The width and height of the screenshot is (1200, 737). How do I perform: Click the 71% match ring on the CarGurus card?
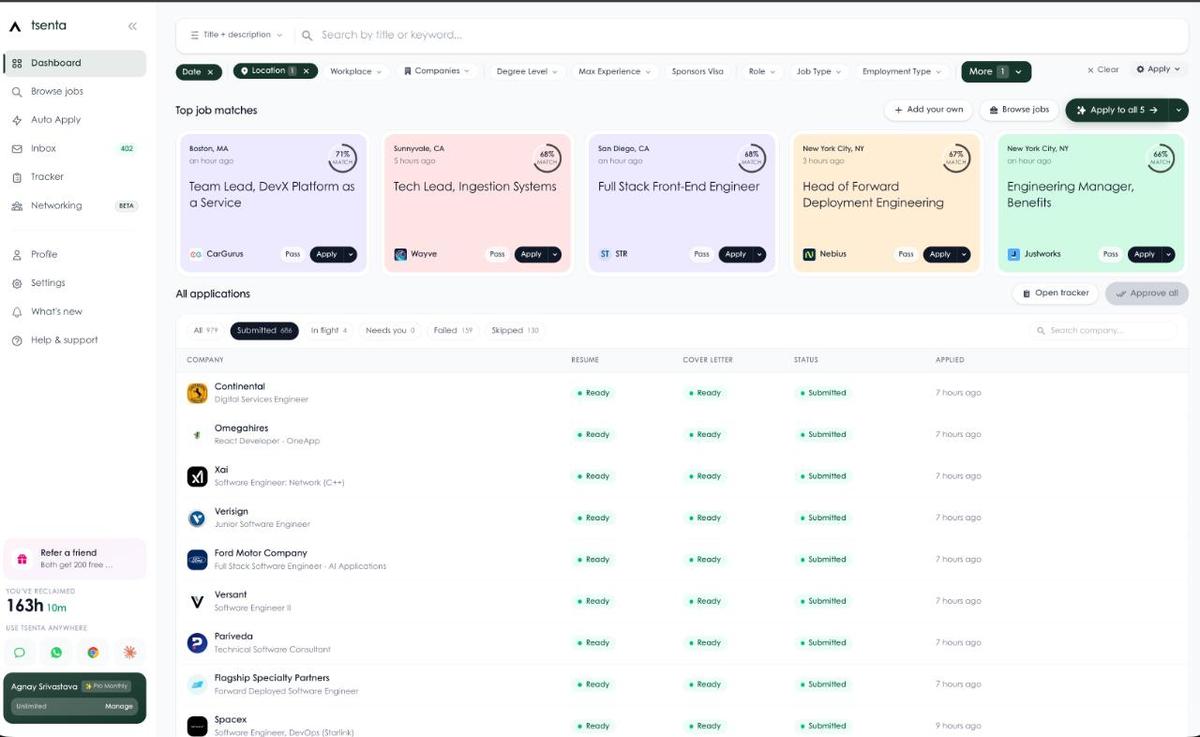click(x=342, y=158)
